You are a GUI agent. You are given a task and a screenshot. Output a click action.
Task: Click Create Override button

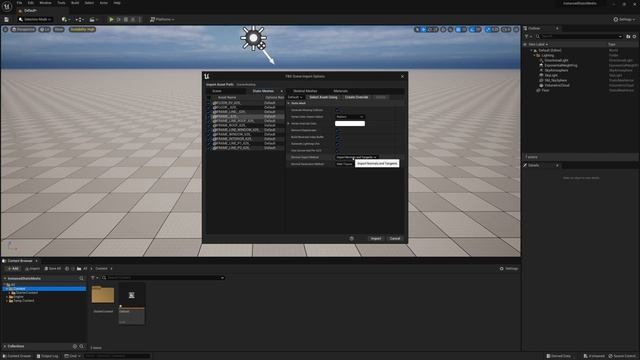click(356, 97)
